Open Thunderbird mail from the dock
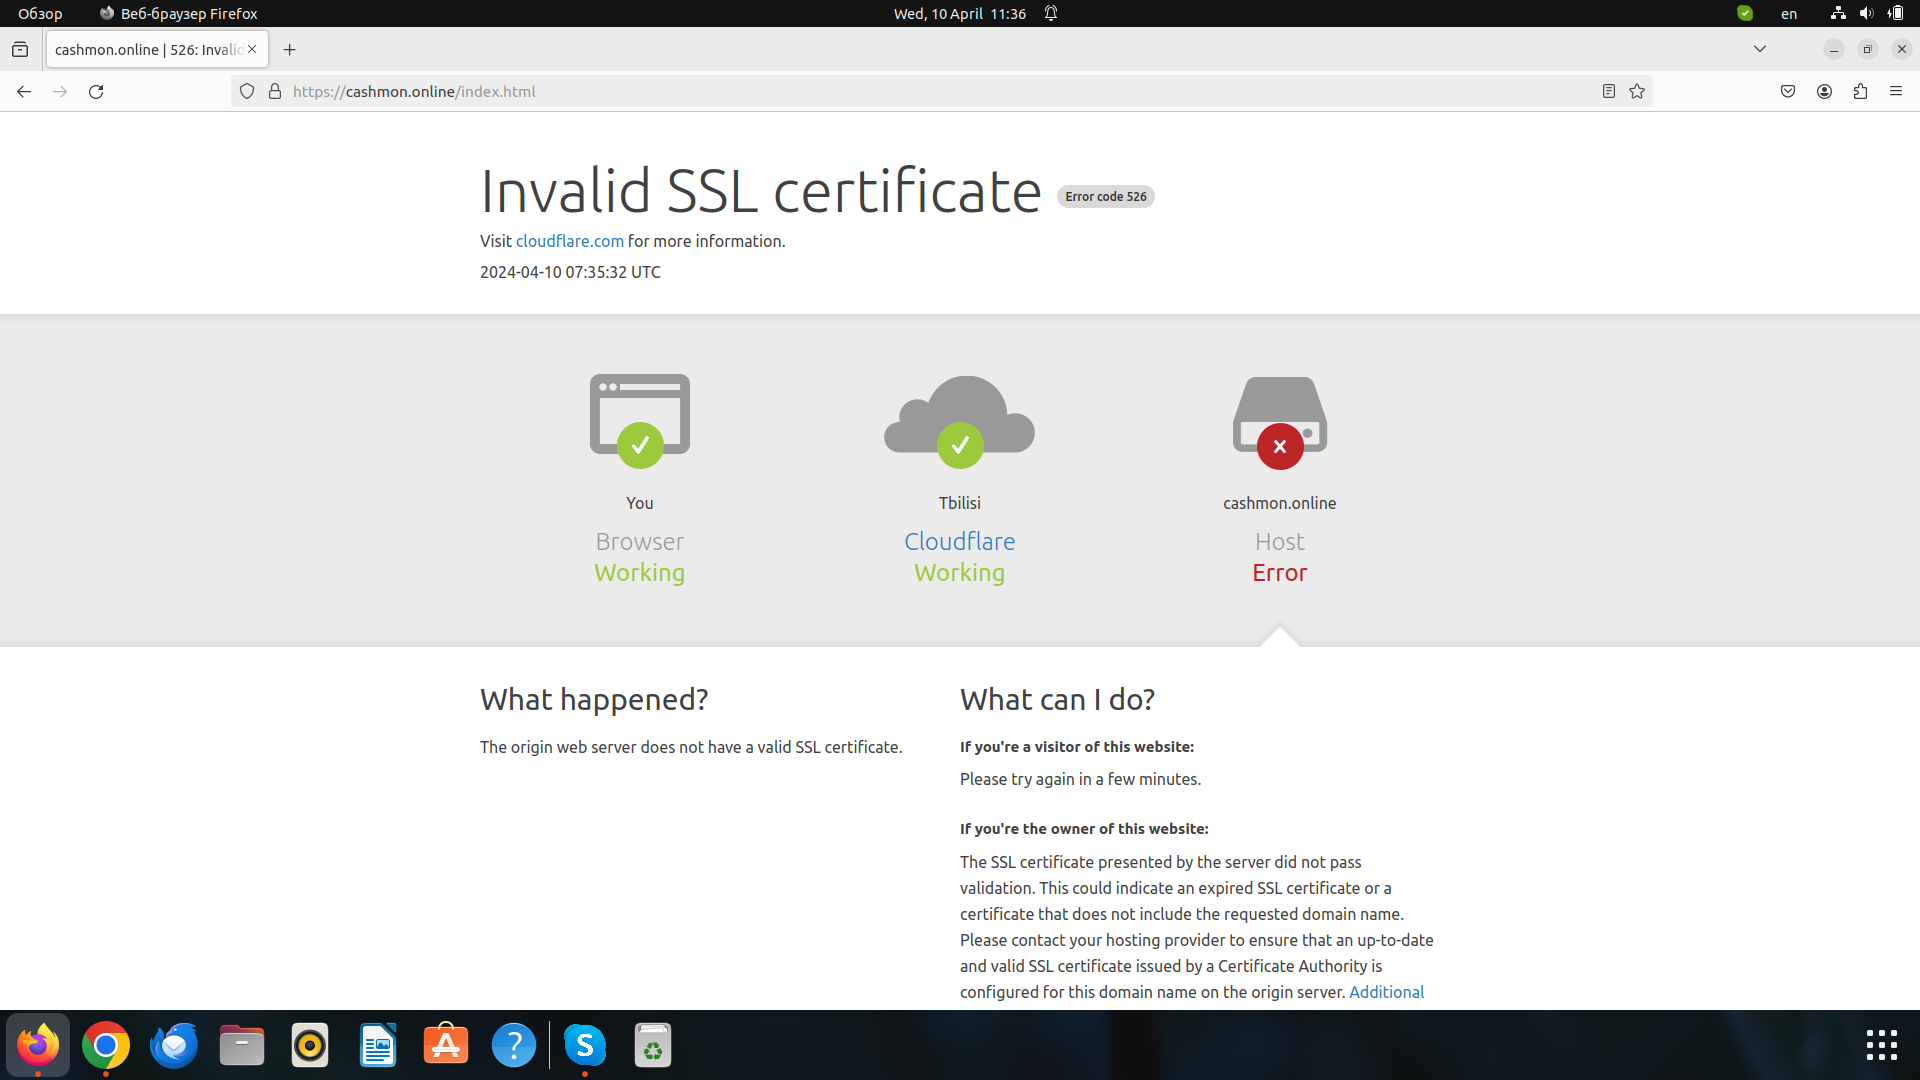The width and height of the screenshot is (1920, 1080). click(x=174, y=1045)
